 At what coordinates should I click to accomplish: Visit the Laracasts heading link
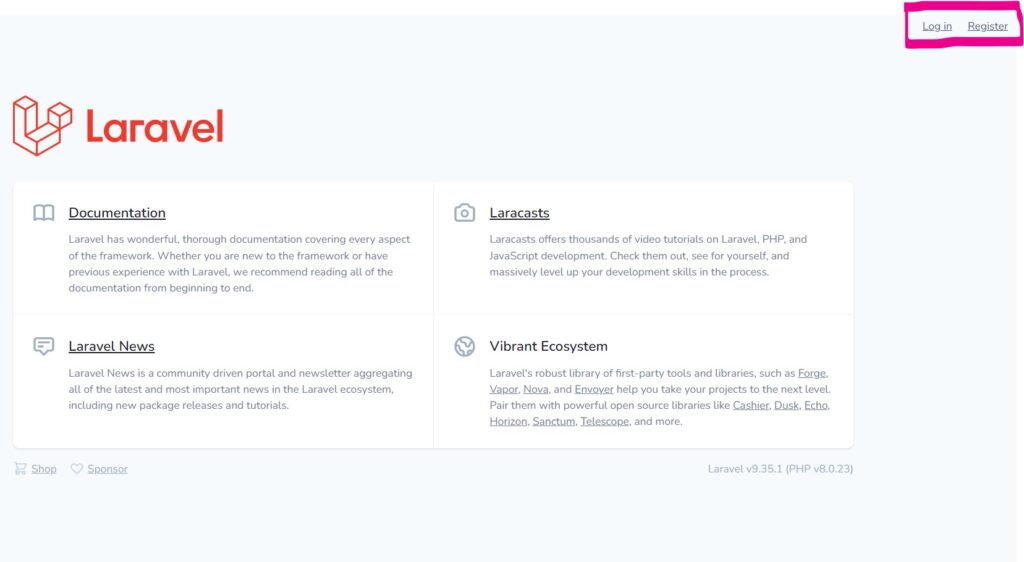tap(519, 213)
